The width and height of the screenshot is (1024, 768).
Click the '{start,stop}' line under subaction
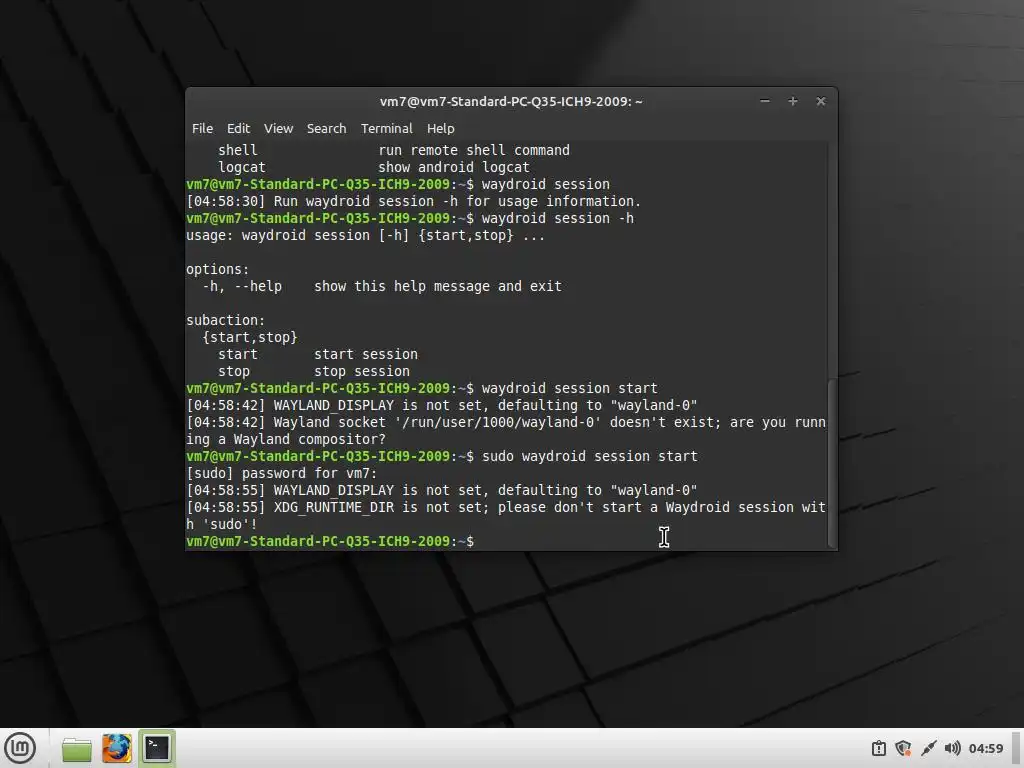click(x=249, y=337)
